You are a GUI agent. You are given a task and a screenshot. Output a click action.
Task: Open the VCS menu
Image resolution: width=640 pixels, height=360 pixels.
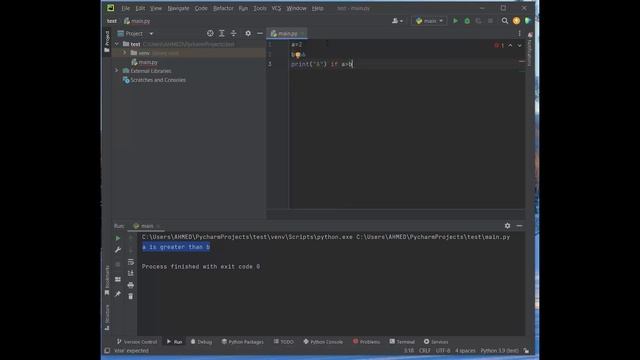(276, 8)
